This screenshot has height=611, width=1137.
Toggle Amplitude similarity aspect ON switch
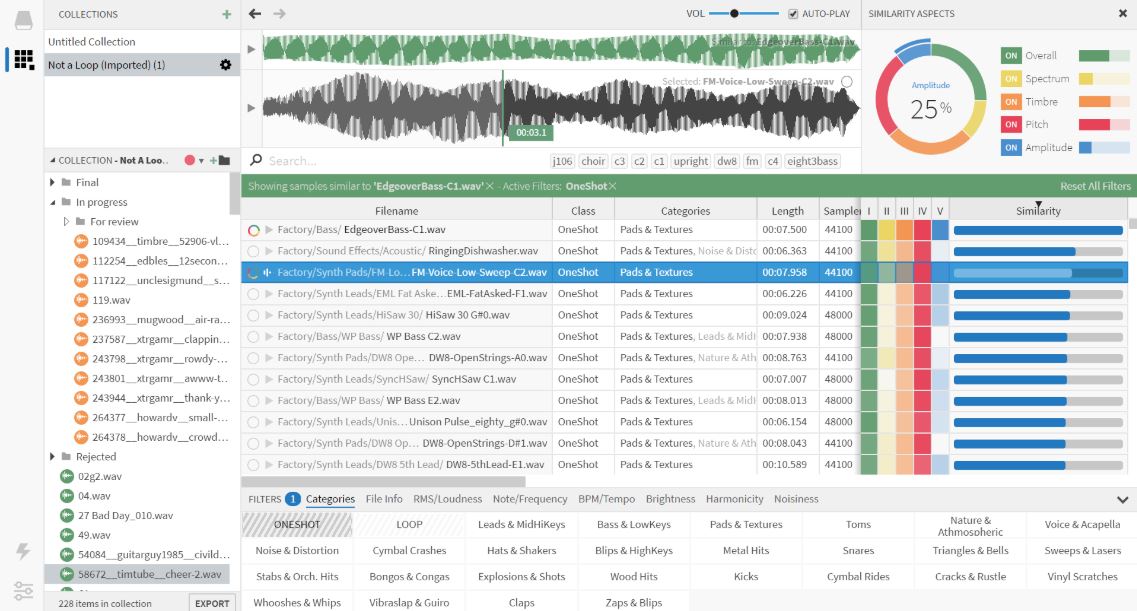1011,147
